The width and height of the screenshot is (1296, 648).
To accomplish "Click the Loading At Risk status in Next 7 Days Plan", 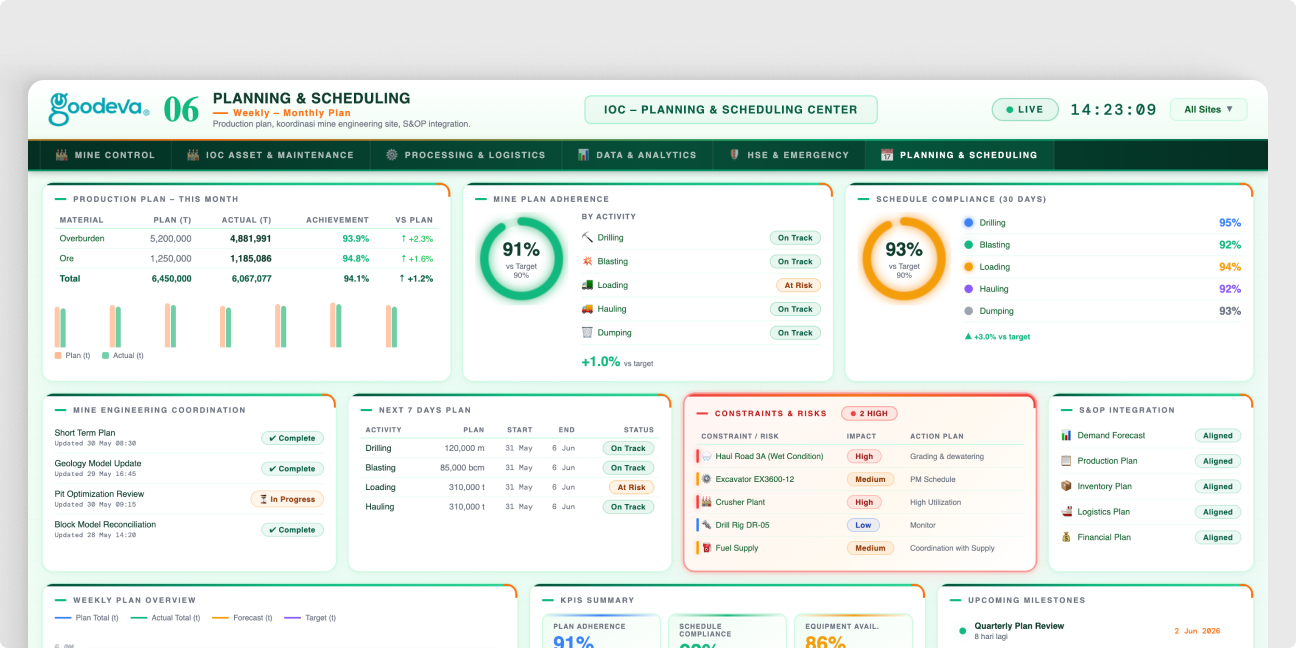I will tap(631, 487).
